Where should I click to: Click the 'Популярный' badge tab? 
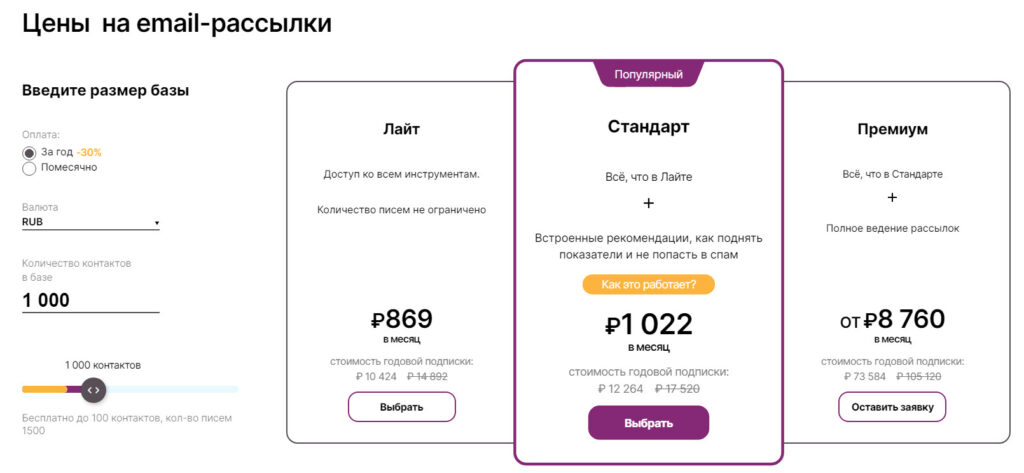648,74
